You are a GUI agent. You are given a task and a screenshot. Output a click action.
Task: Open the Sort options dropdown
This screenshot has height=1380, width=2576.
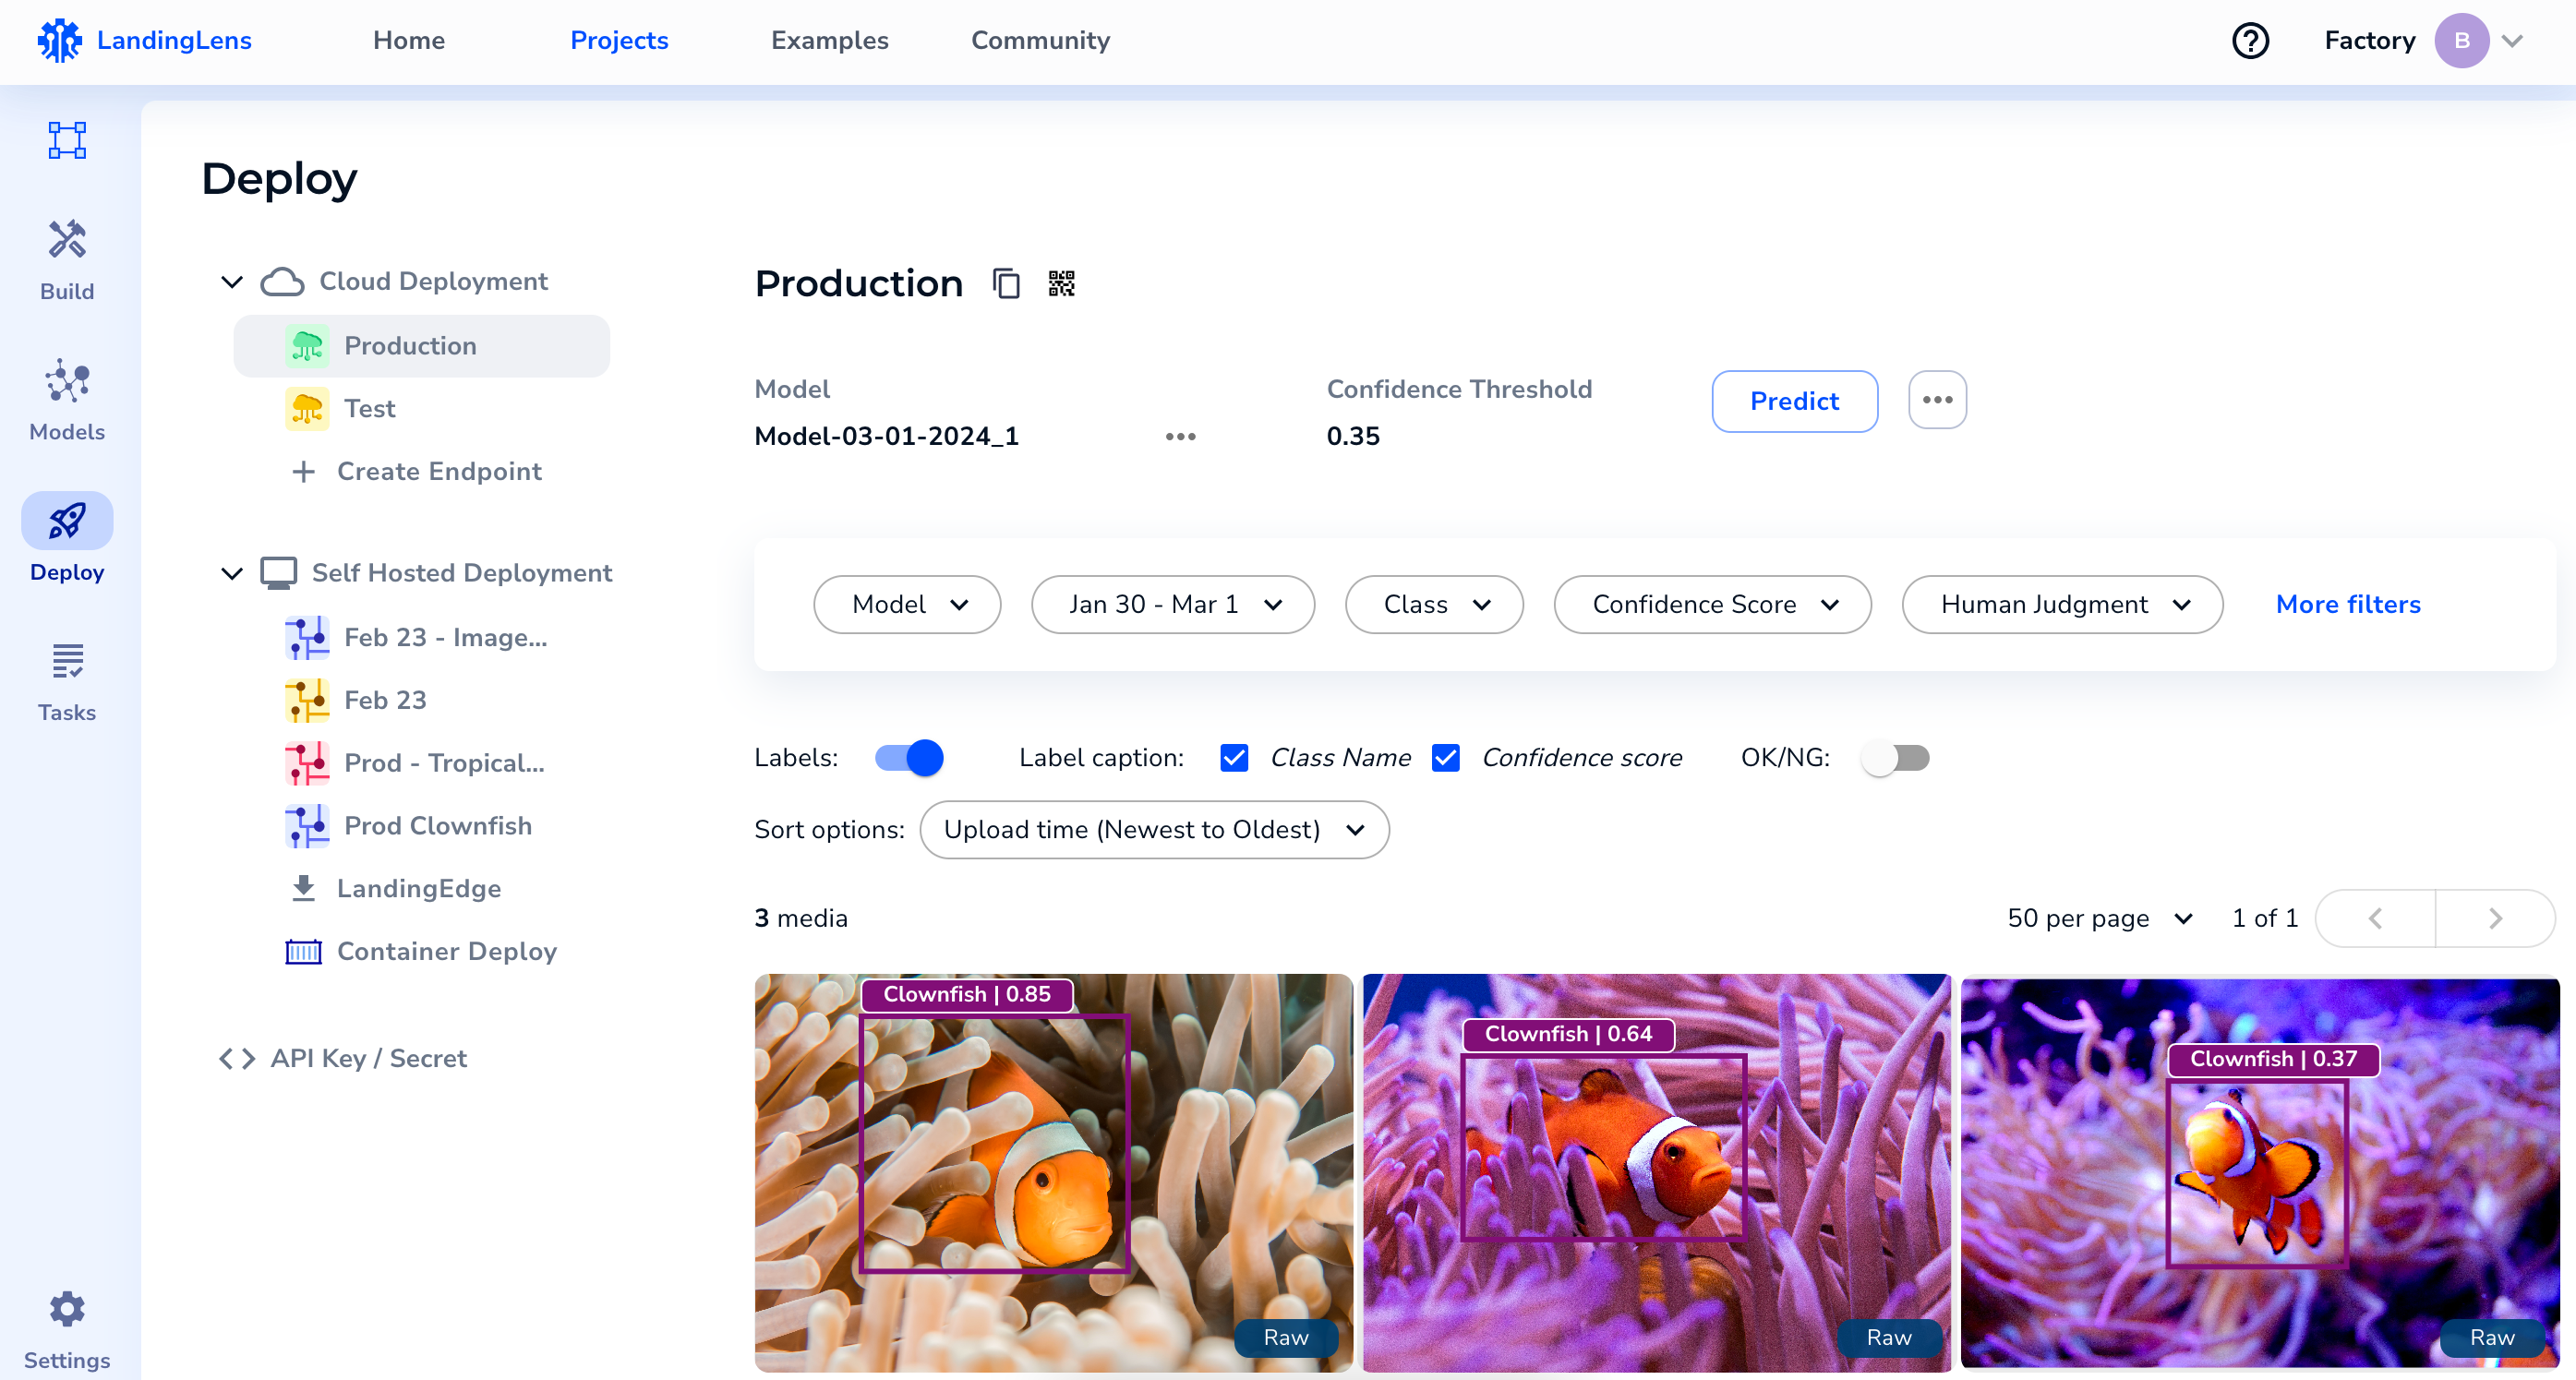pyautogui.click(x=1154, y=830)
